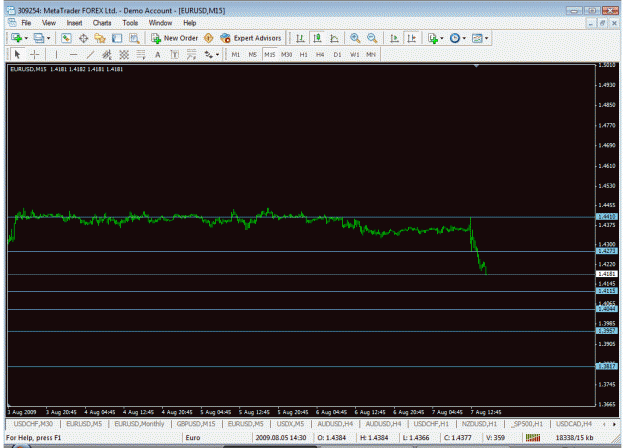This screenshot has height=448, width=625.
Task: Switch to the _SP500,H1 chart tab
Action: click(527, 424)
